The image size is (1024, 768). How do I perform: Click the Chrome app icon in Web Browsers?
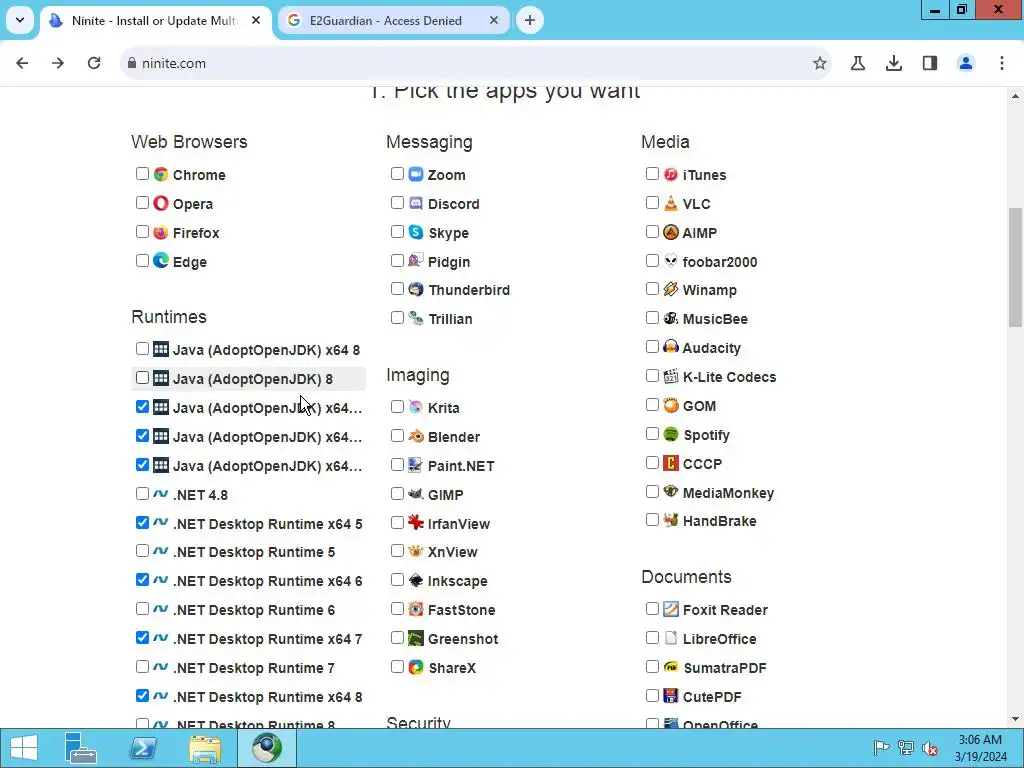pyautogui.click(x=161, y=174)
